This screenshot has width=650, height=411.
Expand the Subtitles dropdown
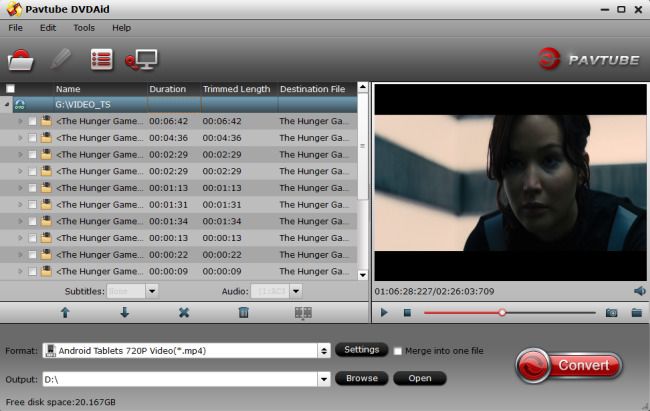(x=152, y=291)
